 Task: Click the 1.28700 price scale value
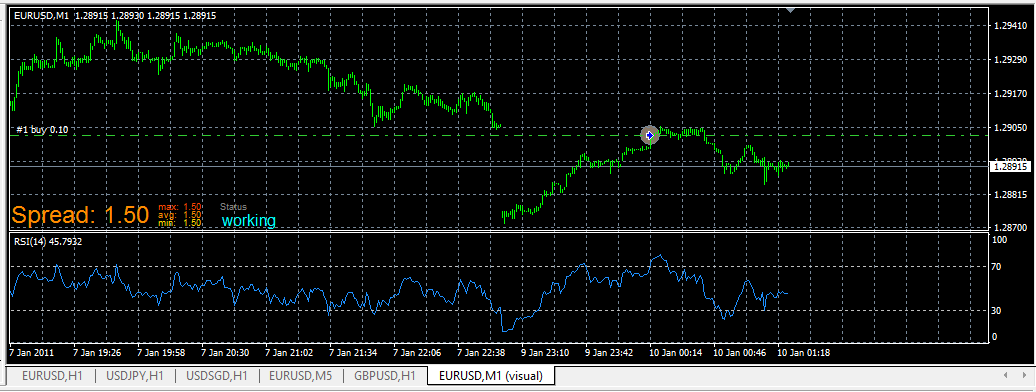point(1010,227)
